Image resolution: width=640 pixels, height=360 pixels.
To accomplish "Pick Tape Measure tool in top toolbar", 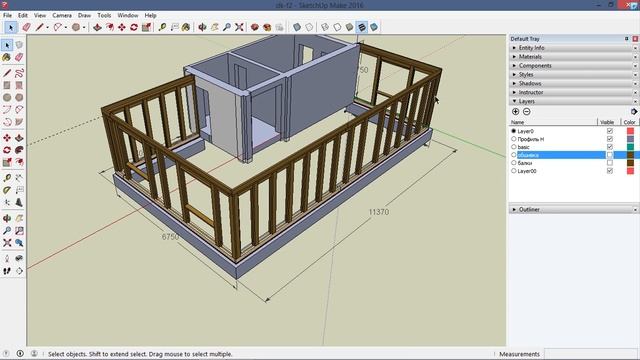I will coord(162,27).
